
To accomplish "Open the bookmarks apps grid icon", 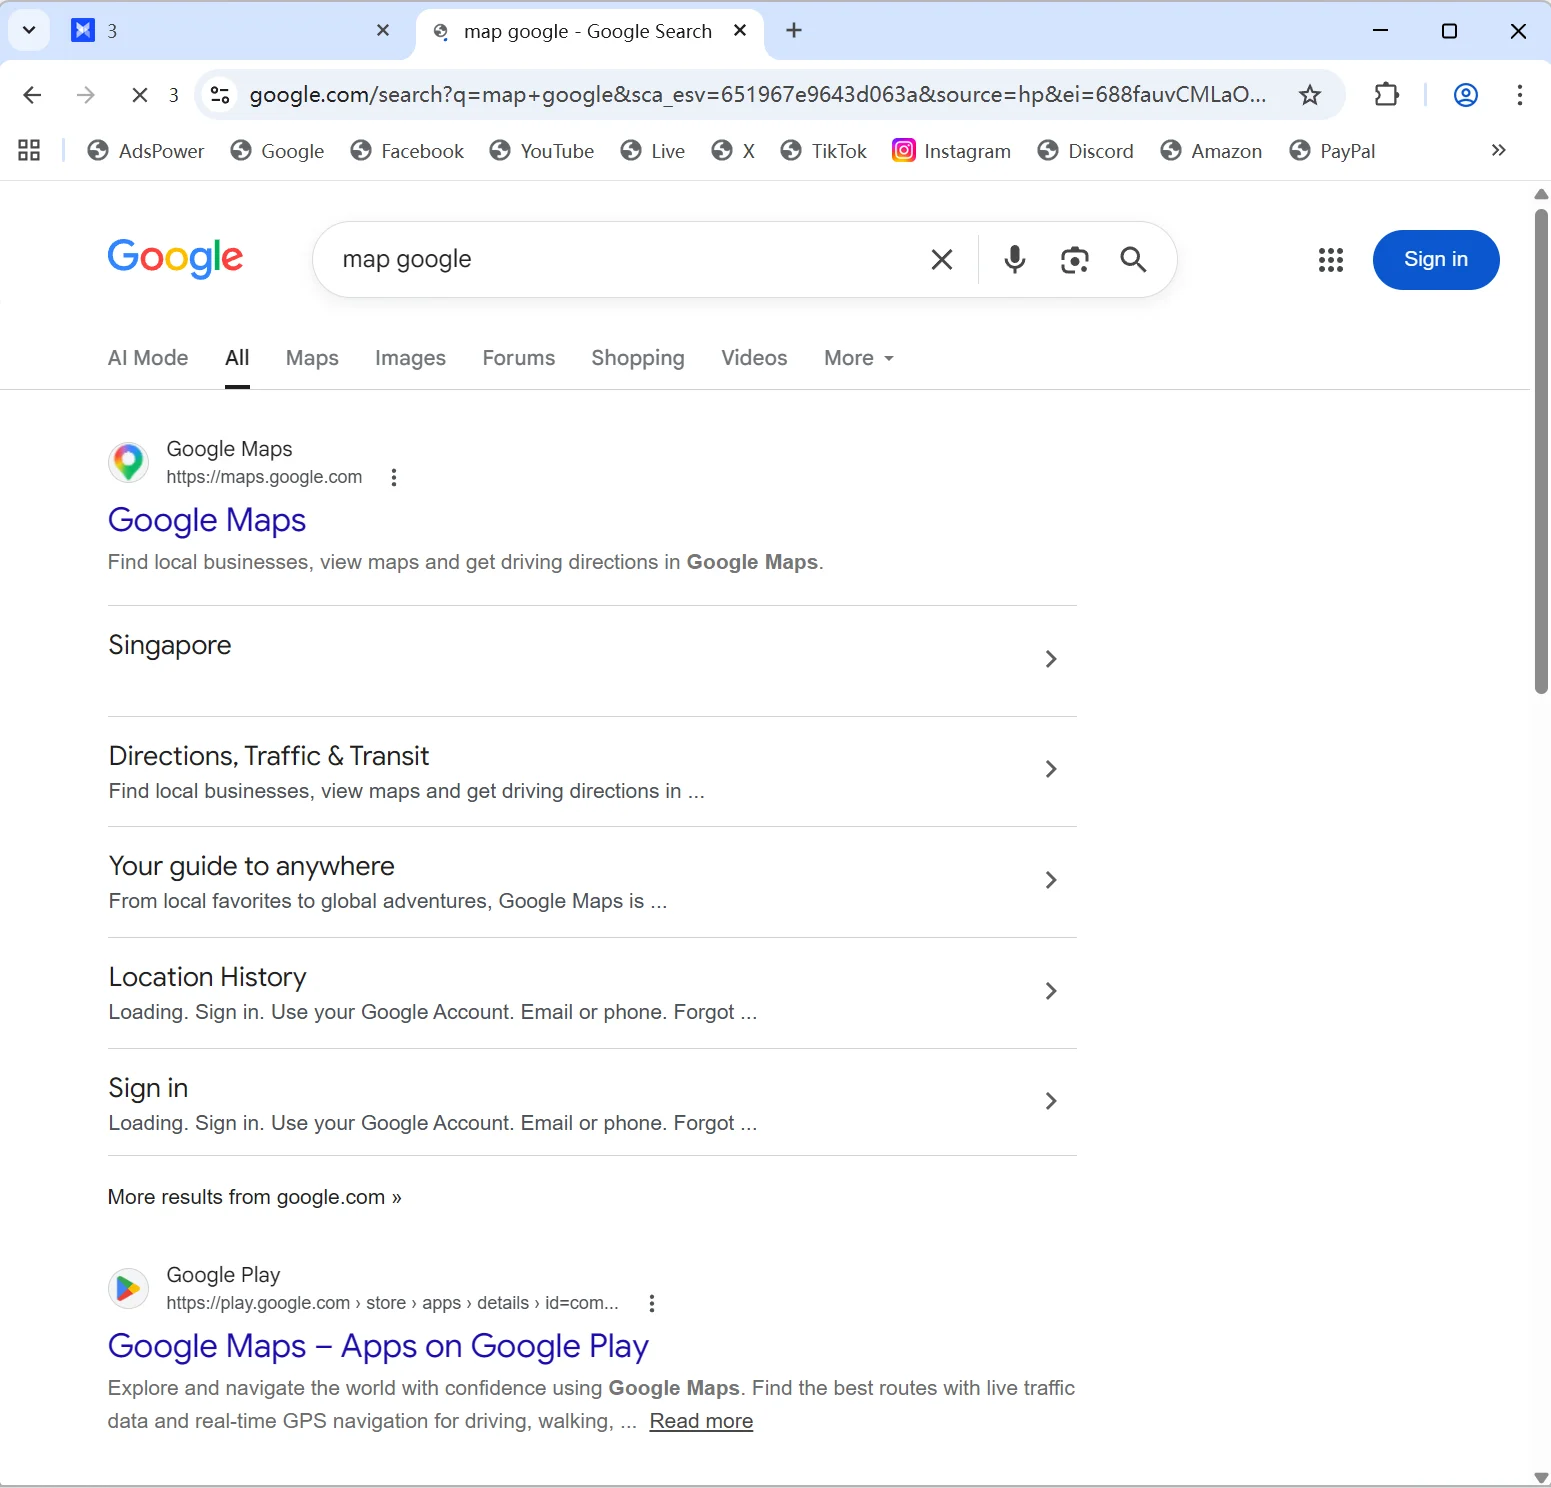I will tap(29, 151).
